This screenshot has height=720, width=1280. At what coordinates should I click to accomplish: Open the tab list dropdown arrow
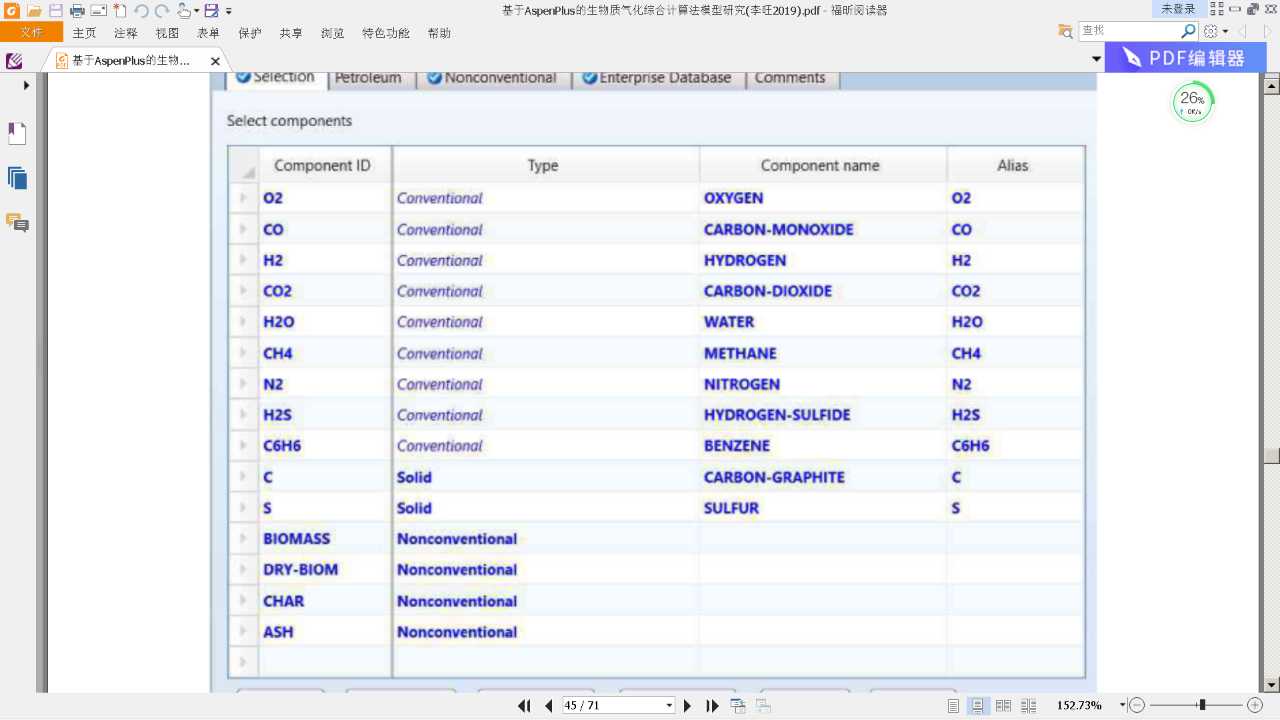tap(1096, 59)
